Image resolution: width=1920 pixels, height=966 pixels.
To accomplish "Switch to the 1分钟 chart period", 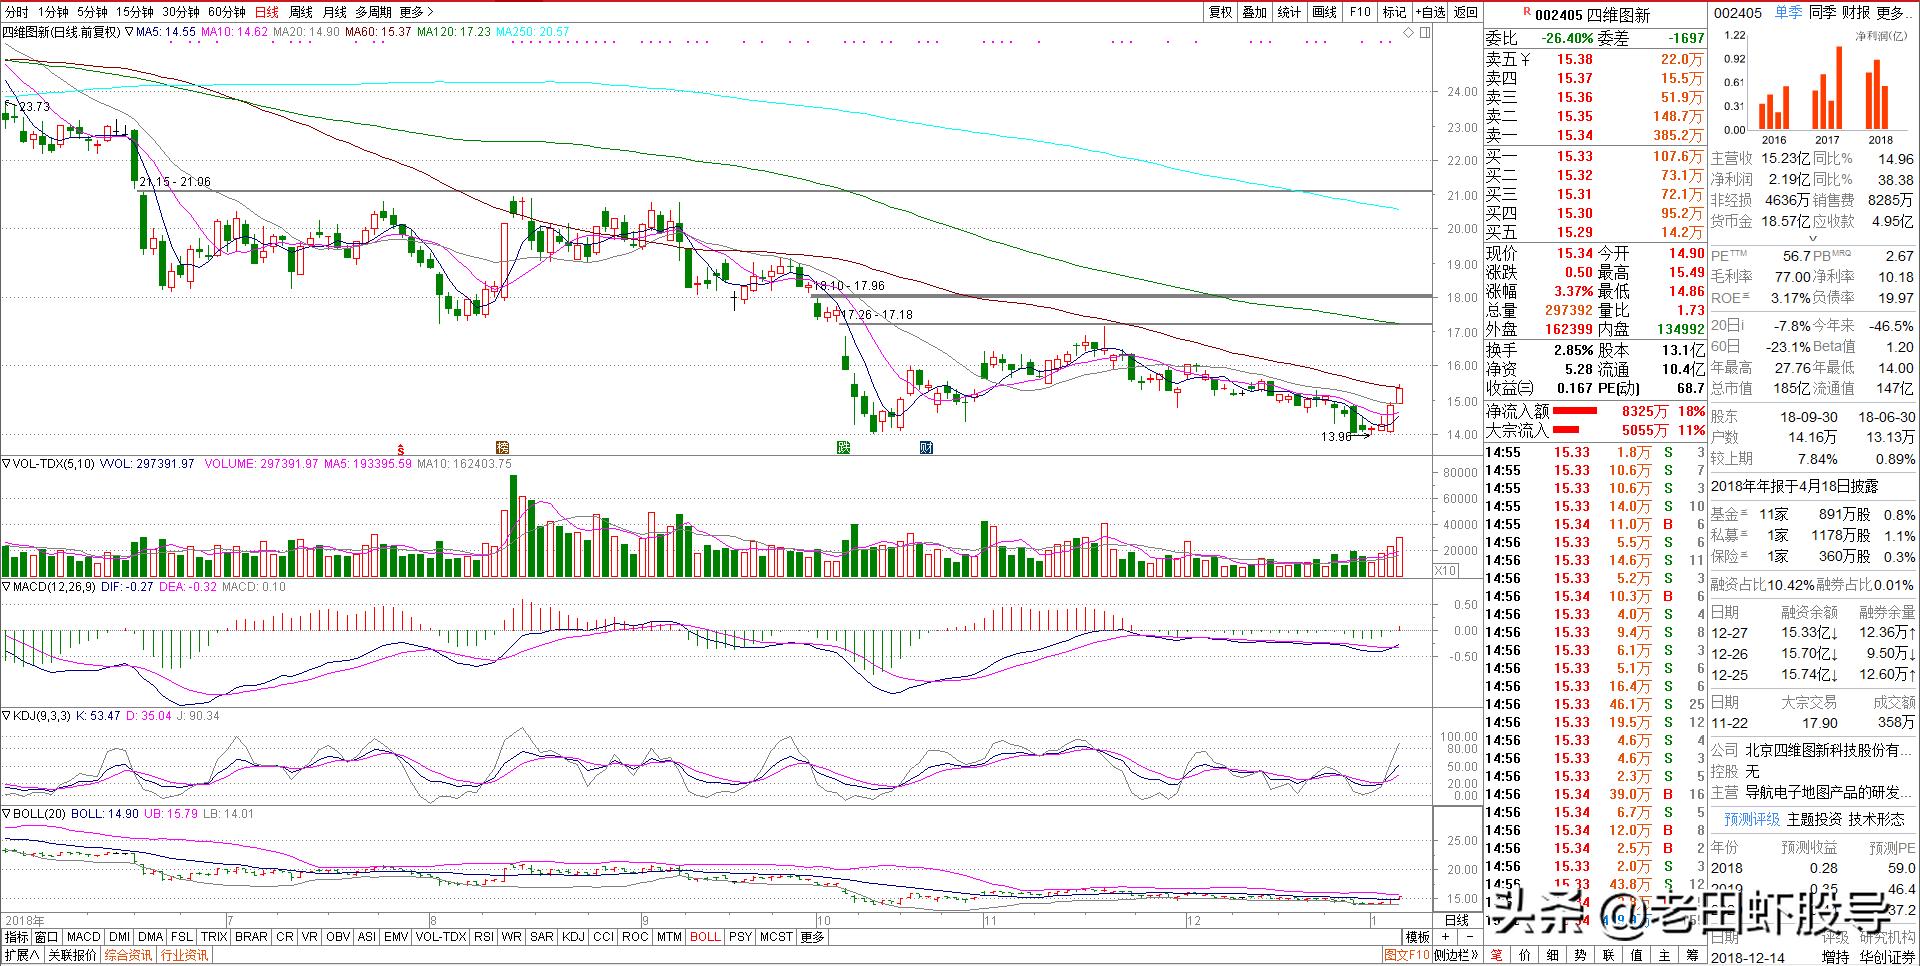I will (53, 12).
